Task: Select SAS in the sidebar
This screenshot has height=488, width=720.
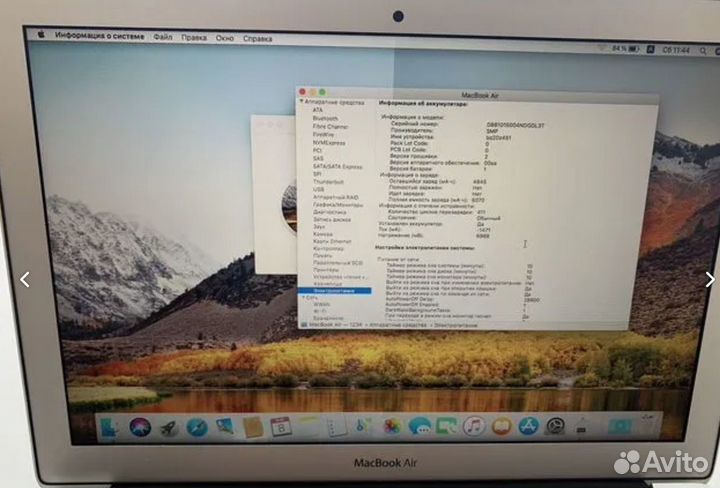Action: (318, 158)
